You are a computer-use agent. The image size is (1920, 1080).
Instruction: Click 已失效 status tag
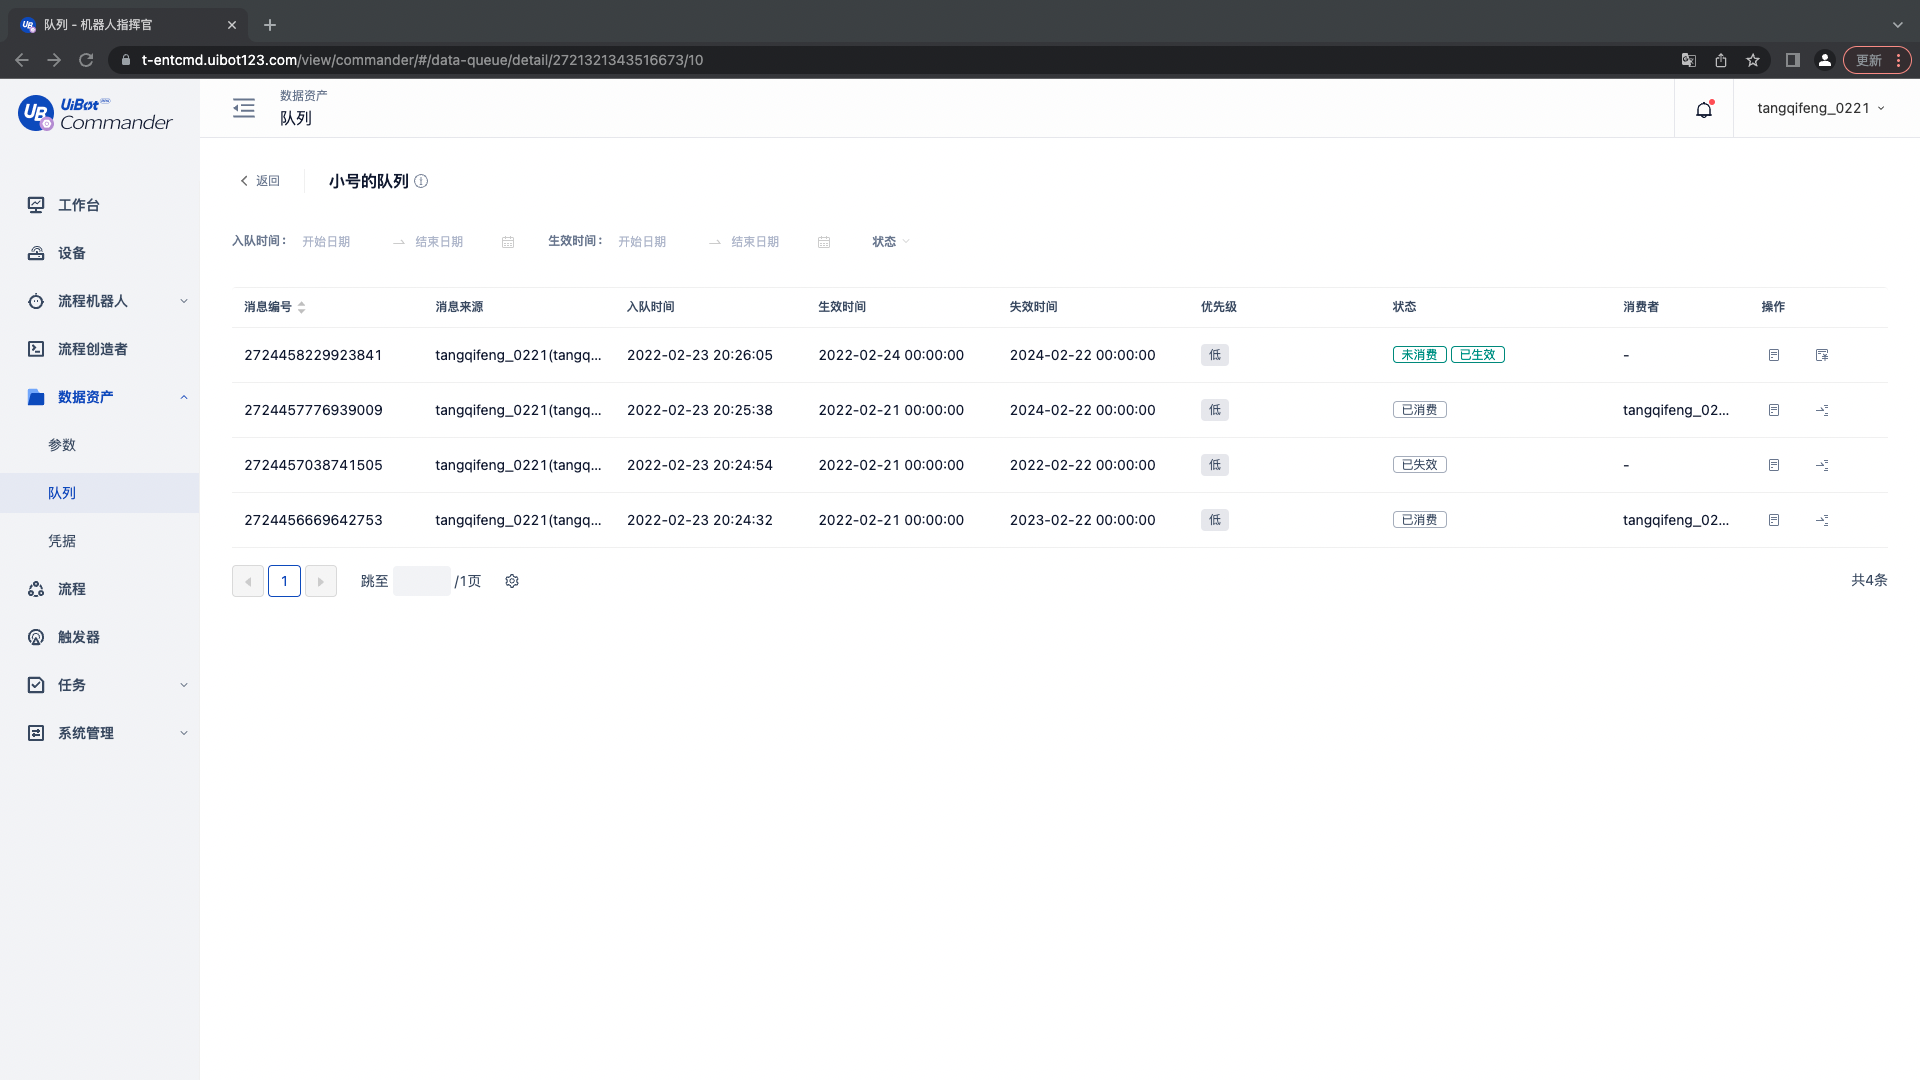coord(1419,465)
